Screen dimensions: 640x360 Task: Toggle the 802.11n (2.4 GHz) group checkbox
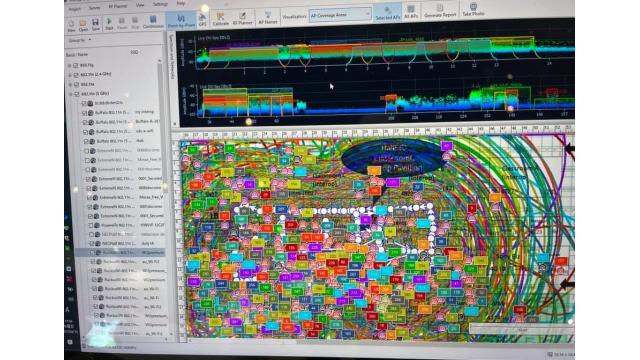click(76, 75)
